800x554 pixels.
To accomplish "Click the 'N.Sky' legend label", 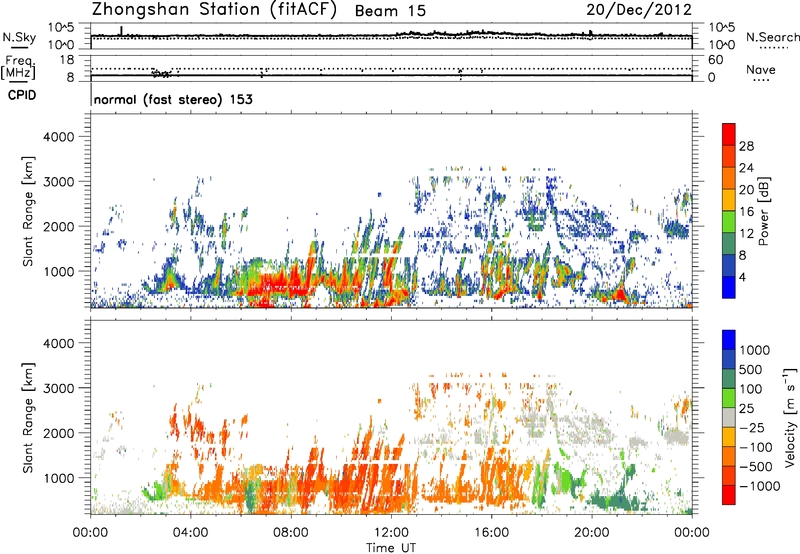I will (x=19, y=37).
